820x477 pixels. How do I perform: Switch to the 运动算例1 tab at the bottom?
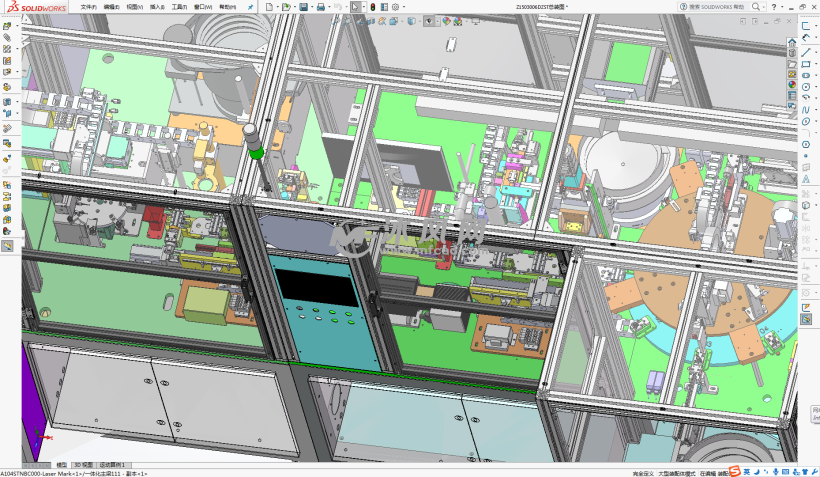click(113, 465)
